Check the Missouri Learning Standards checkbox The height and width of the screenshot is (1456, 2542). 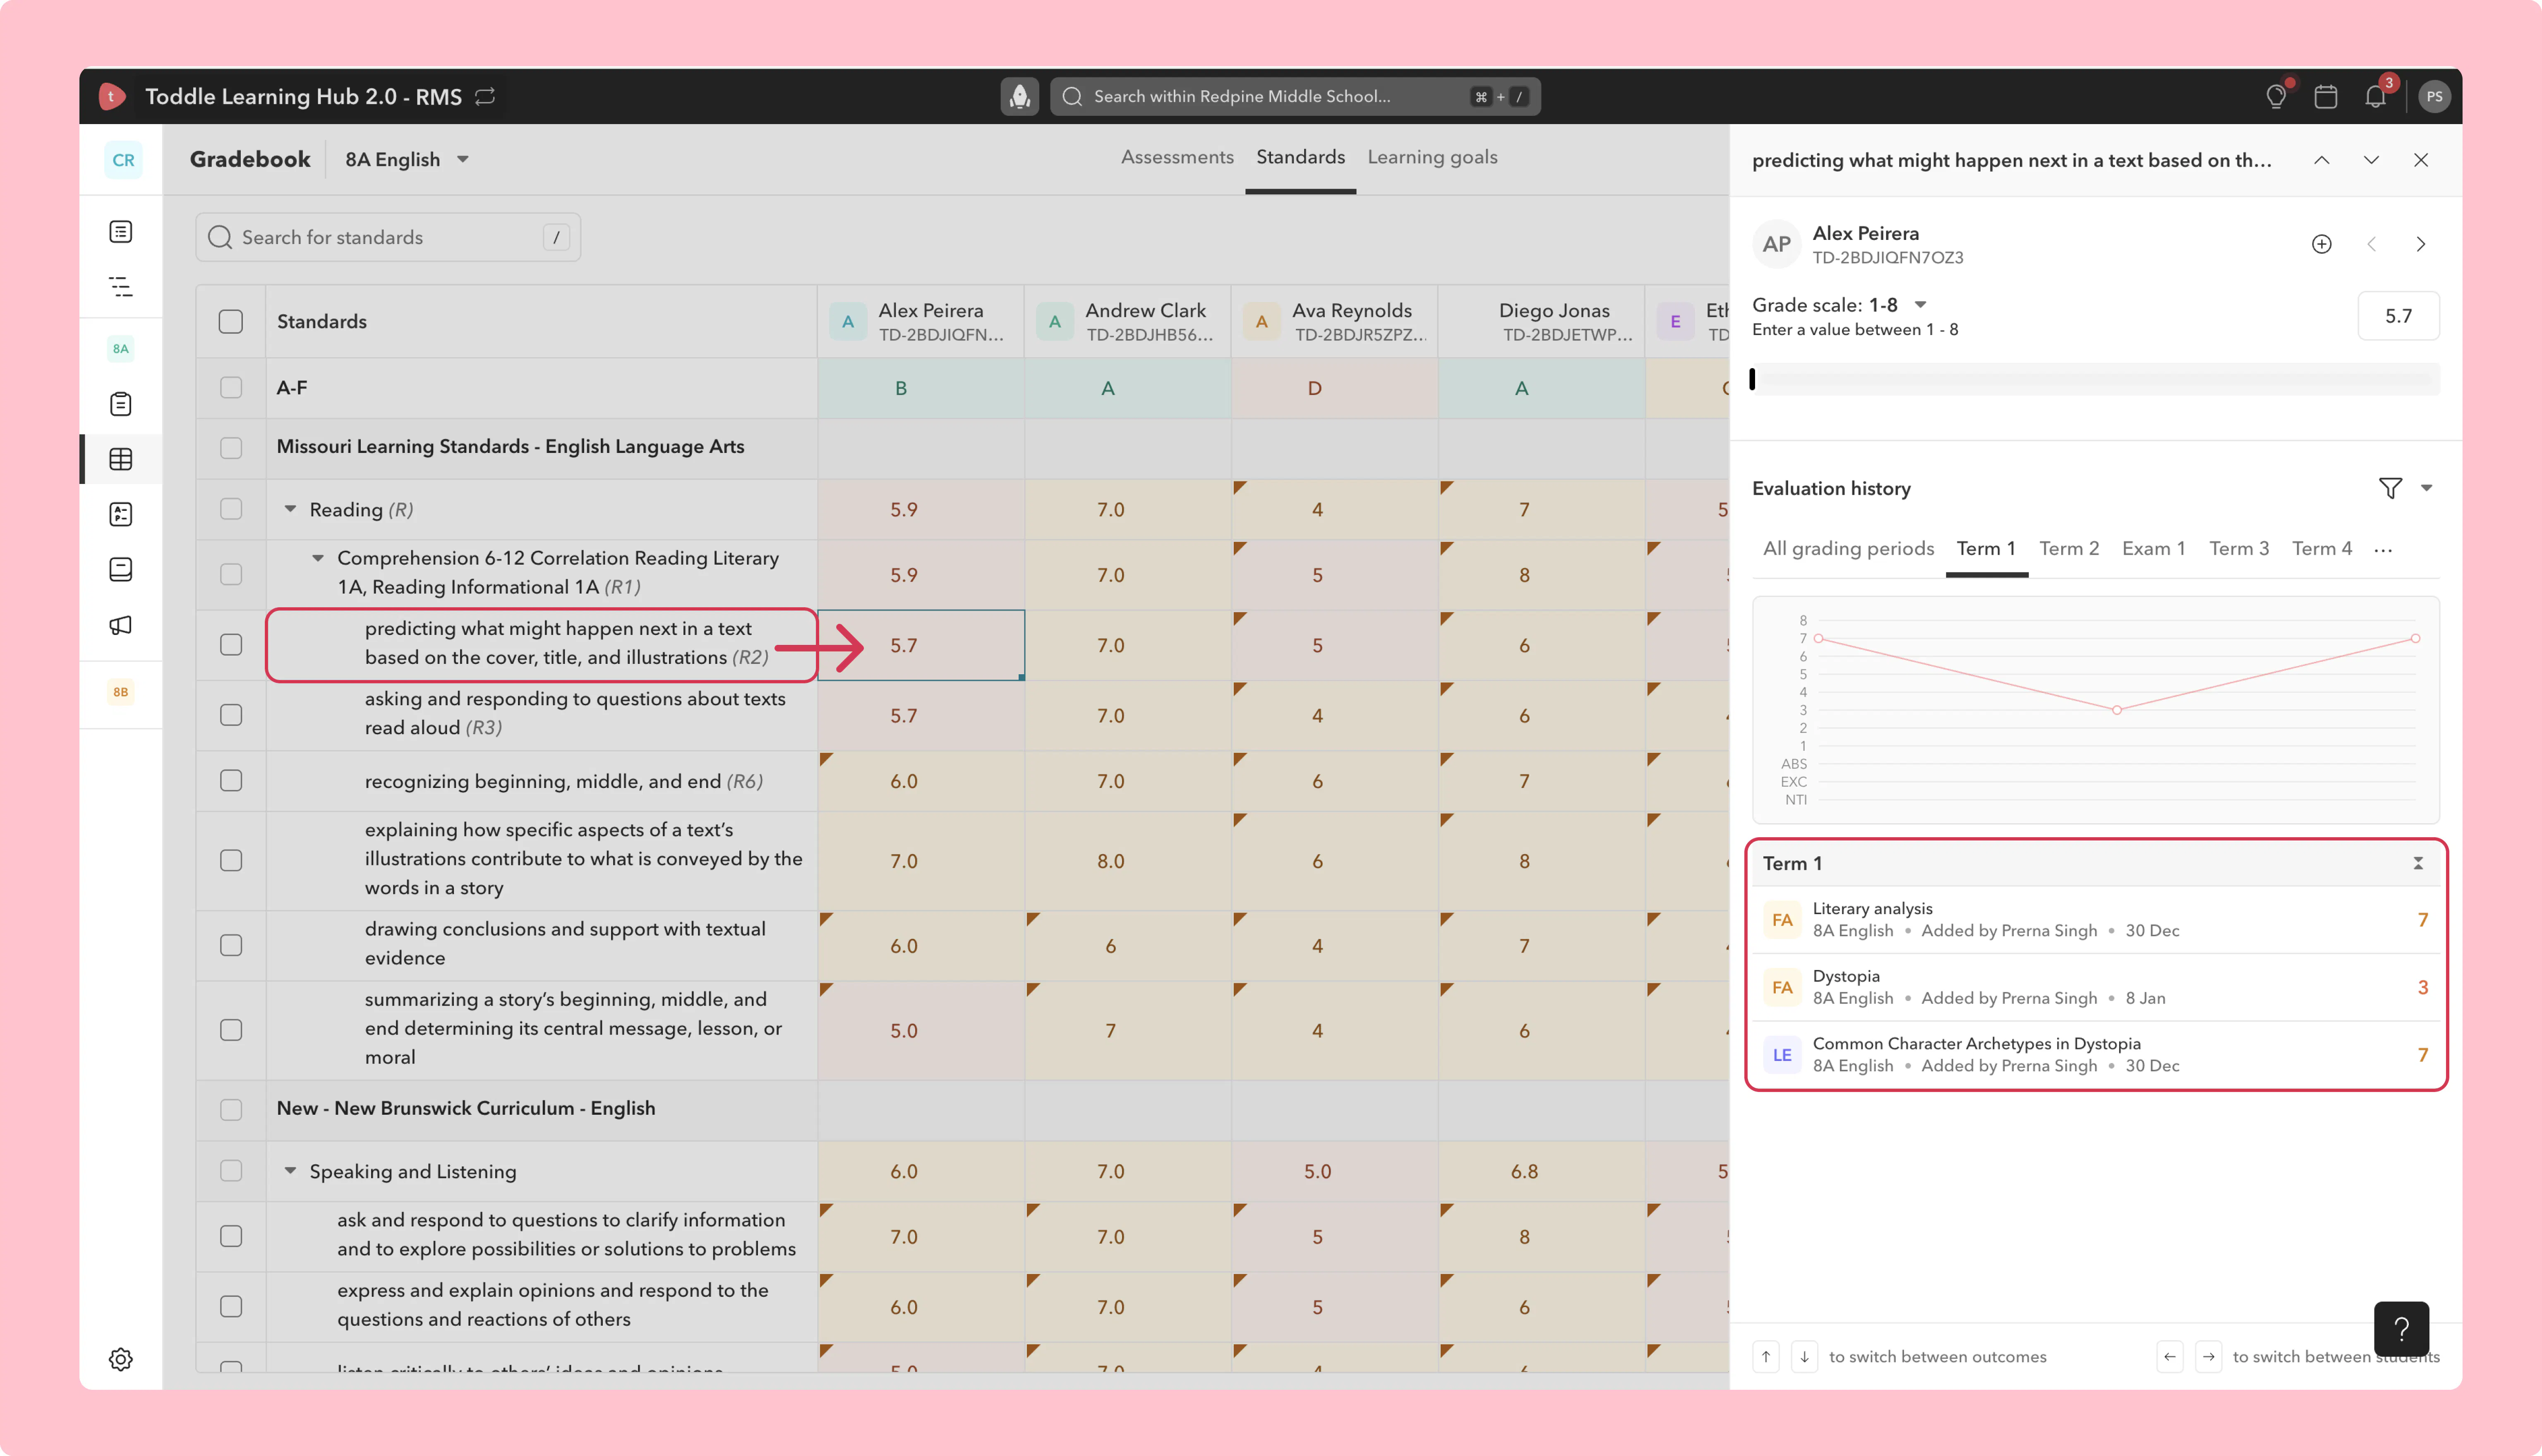point(231,447)
